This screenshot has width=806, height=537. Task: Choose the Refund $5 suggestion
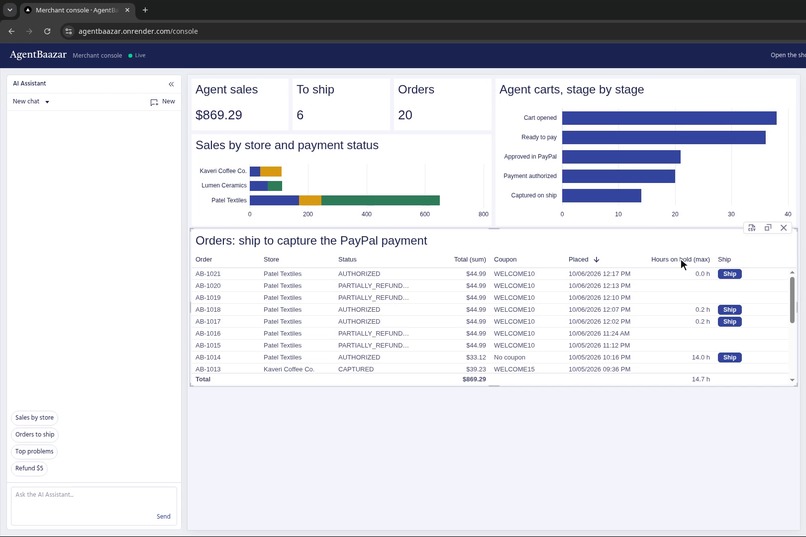[x=29, y=469]
